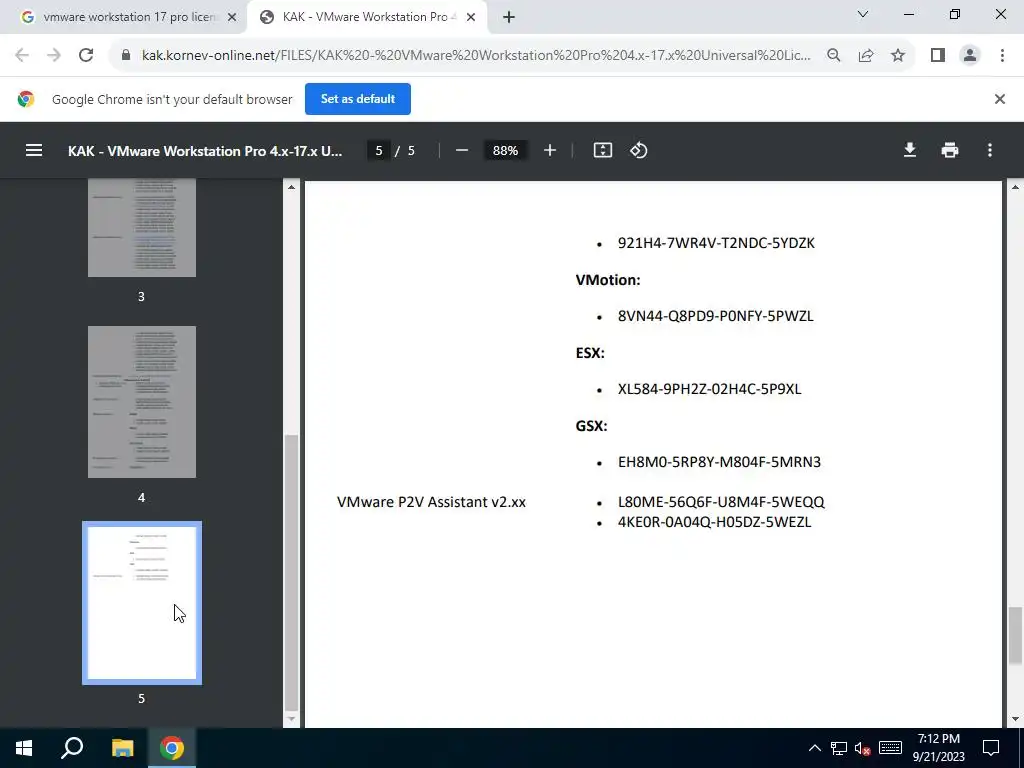This screenshot has height=768, width=1024.
Task: Print the PDF document
Action: [x=950, y=151]
